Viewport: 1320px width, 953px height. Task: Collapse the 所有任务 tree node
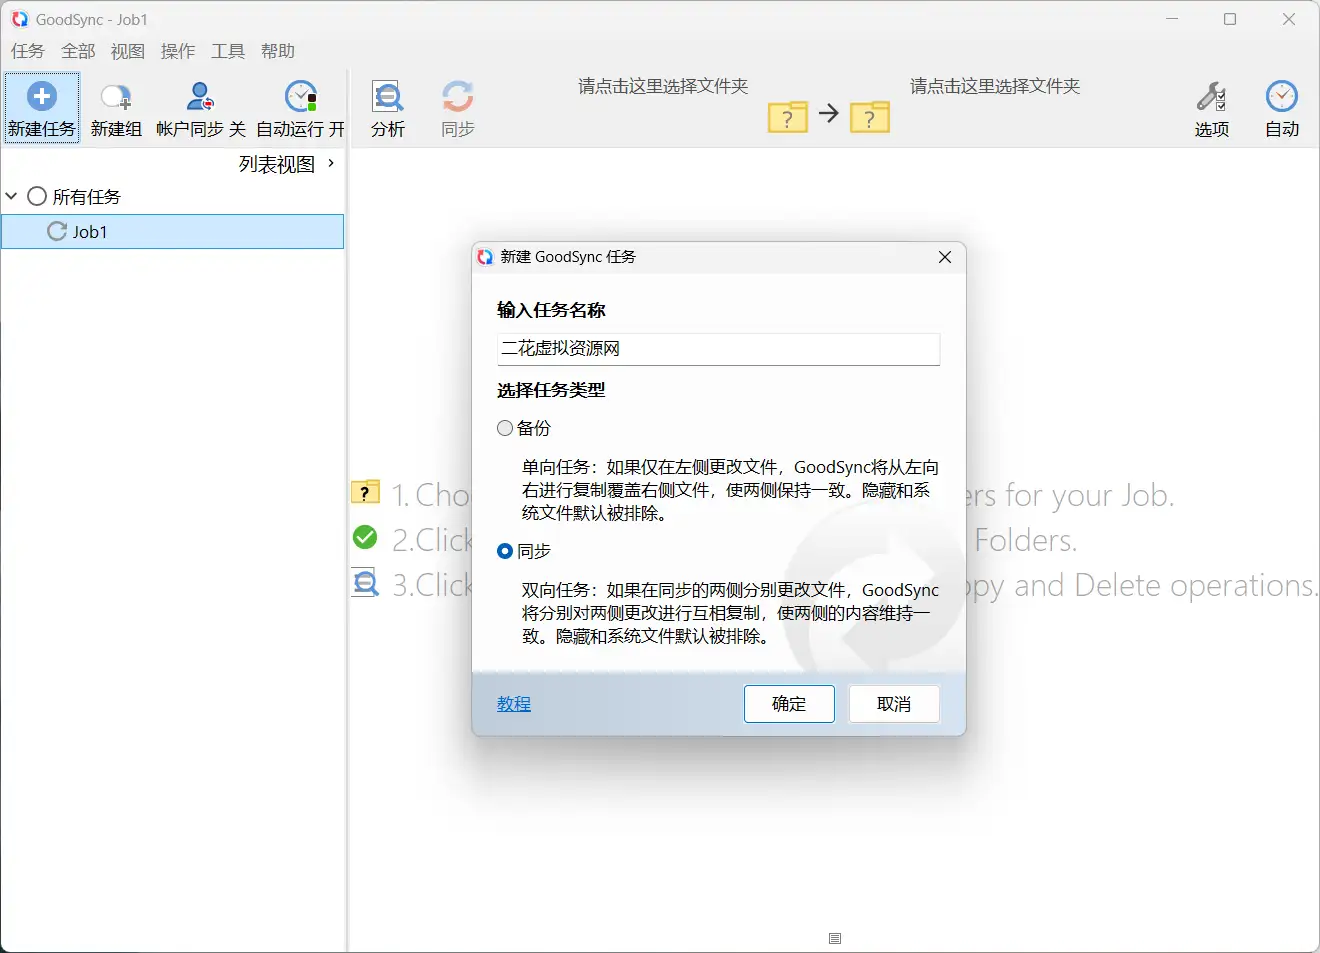[x=12, y=196]
